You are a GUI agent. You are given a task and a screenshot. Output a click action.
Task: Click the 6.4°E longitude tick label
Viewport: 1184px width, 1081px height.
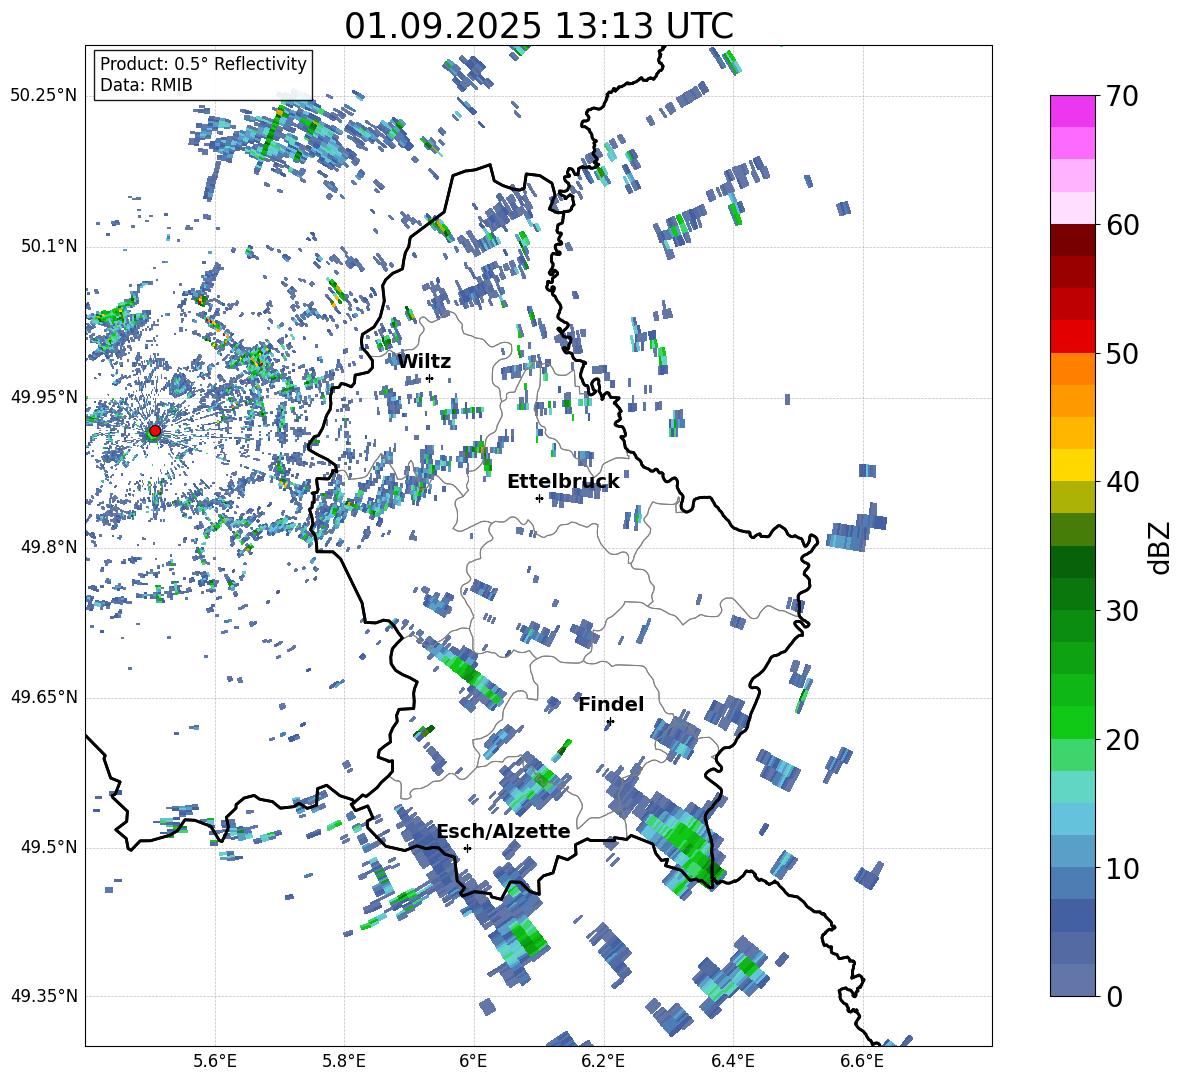click(732, 1061)
